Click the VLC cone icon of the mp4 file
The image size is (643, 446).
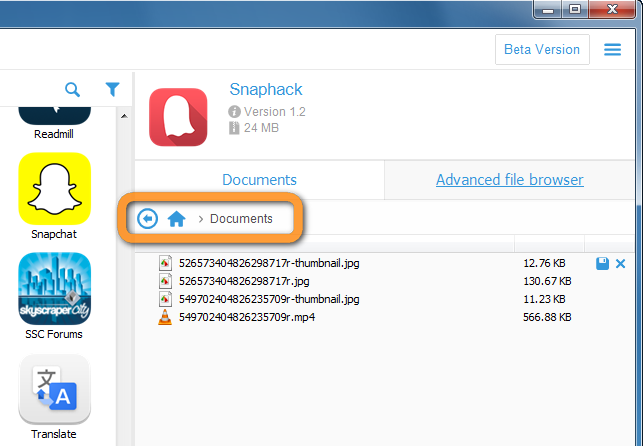click(165, 317)
